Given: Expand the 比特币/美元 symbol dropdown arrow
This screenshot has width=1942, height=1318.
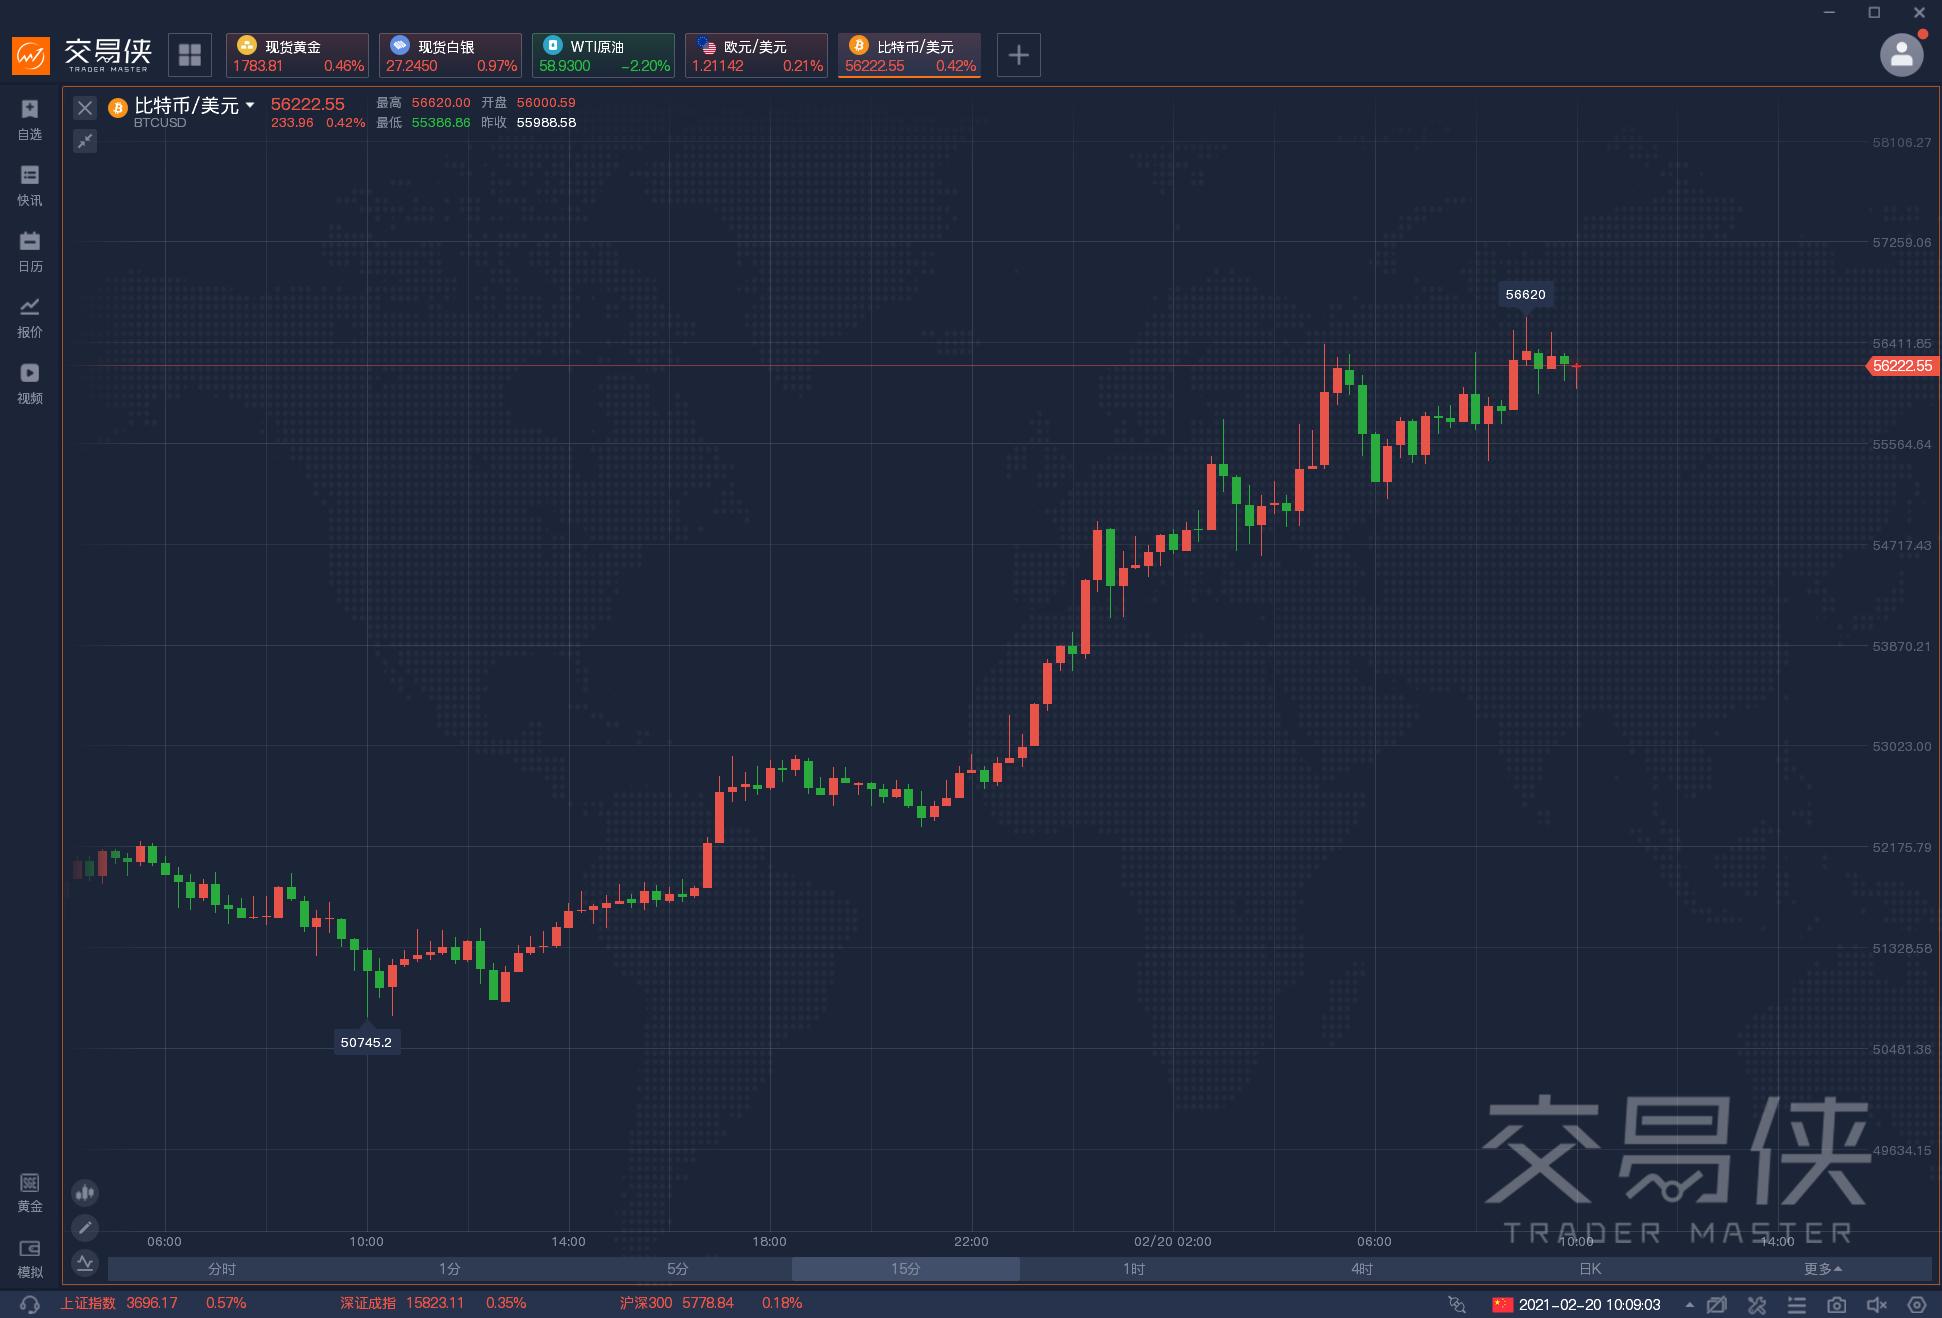Looking at the screenshot, I should point(250,105).
